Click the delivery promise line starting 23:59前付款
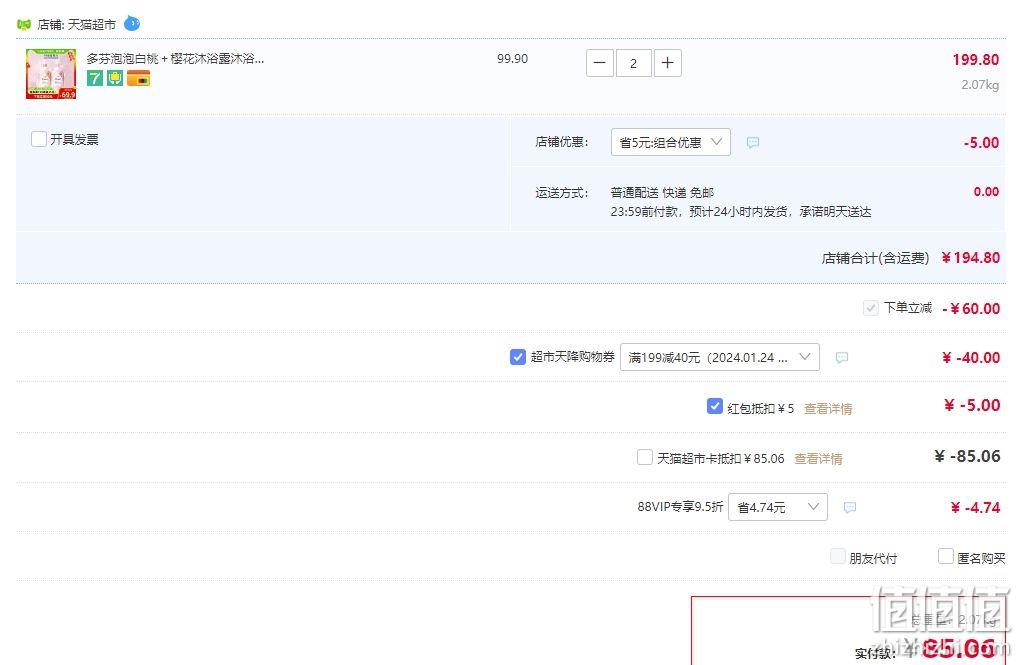Viewport: 1020px width, 665px height. point(741,212)
